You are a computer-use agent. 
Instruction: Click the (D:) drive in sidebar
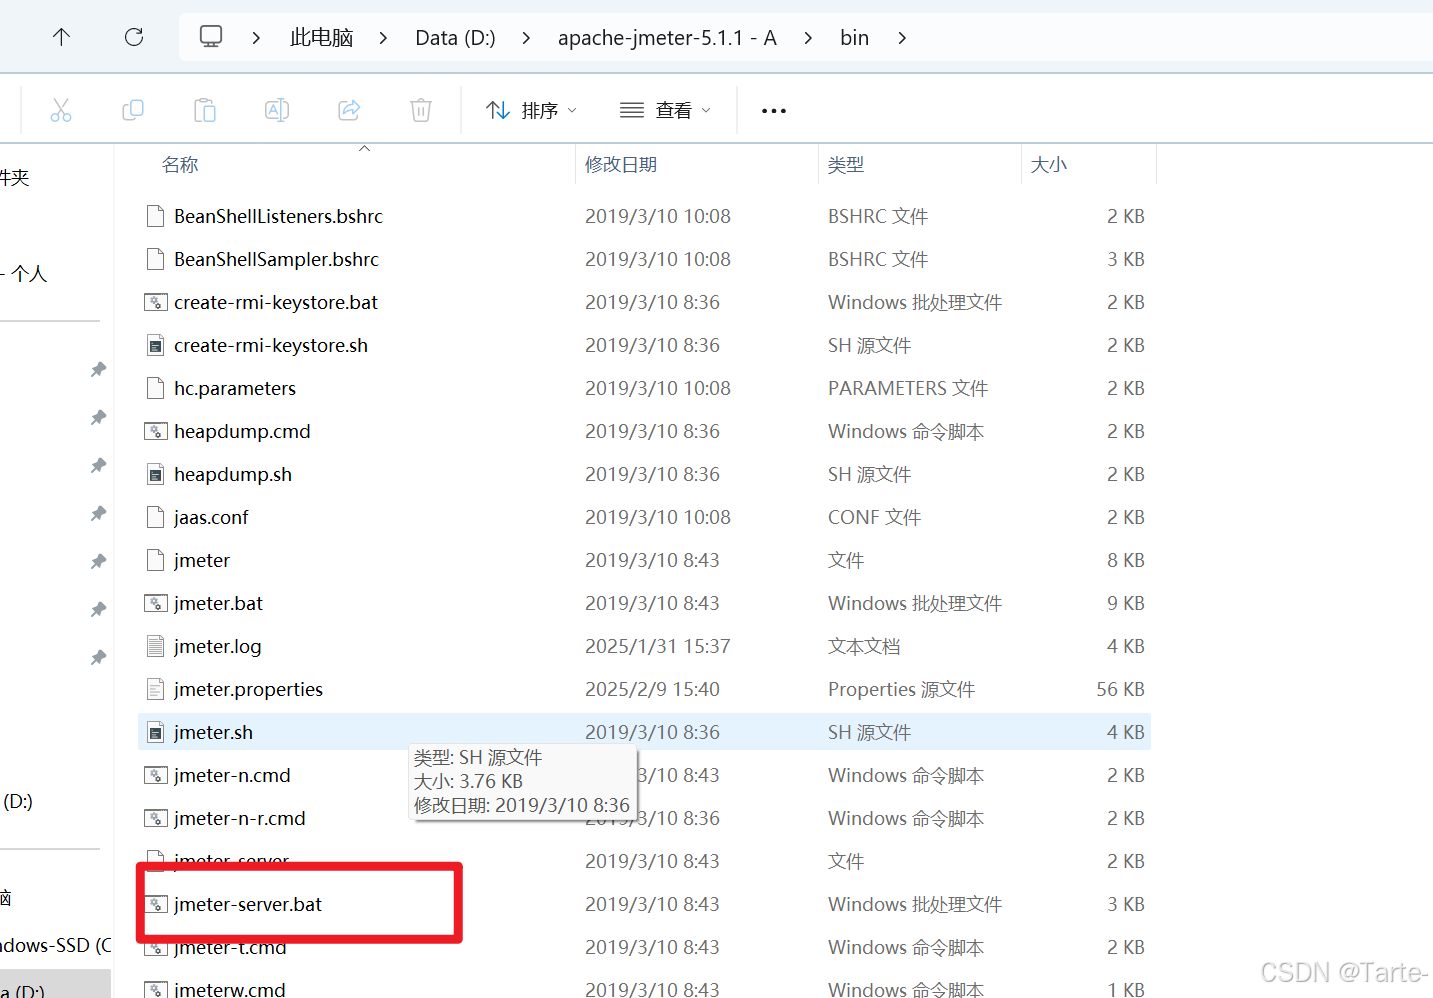[x=18, y=801]
